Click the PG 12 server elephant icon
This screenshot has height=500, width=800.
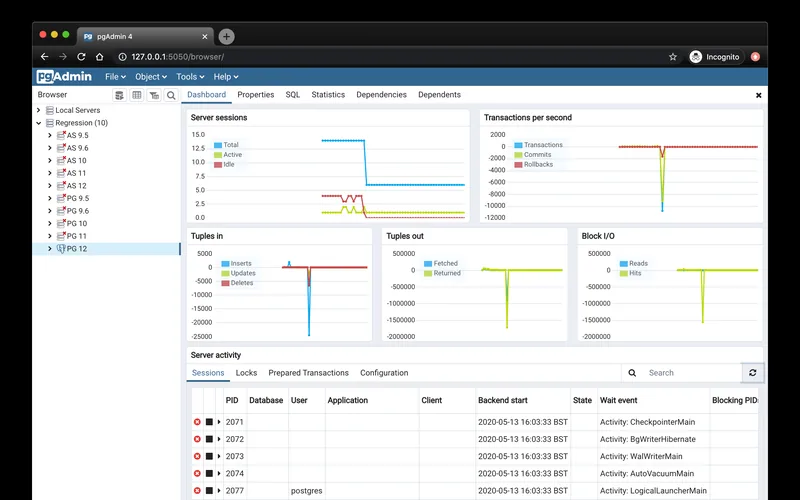tap(61, 248)
